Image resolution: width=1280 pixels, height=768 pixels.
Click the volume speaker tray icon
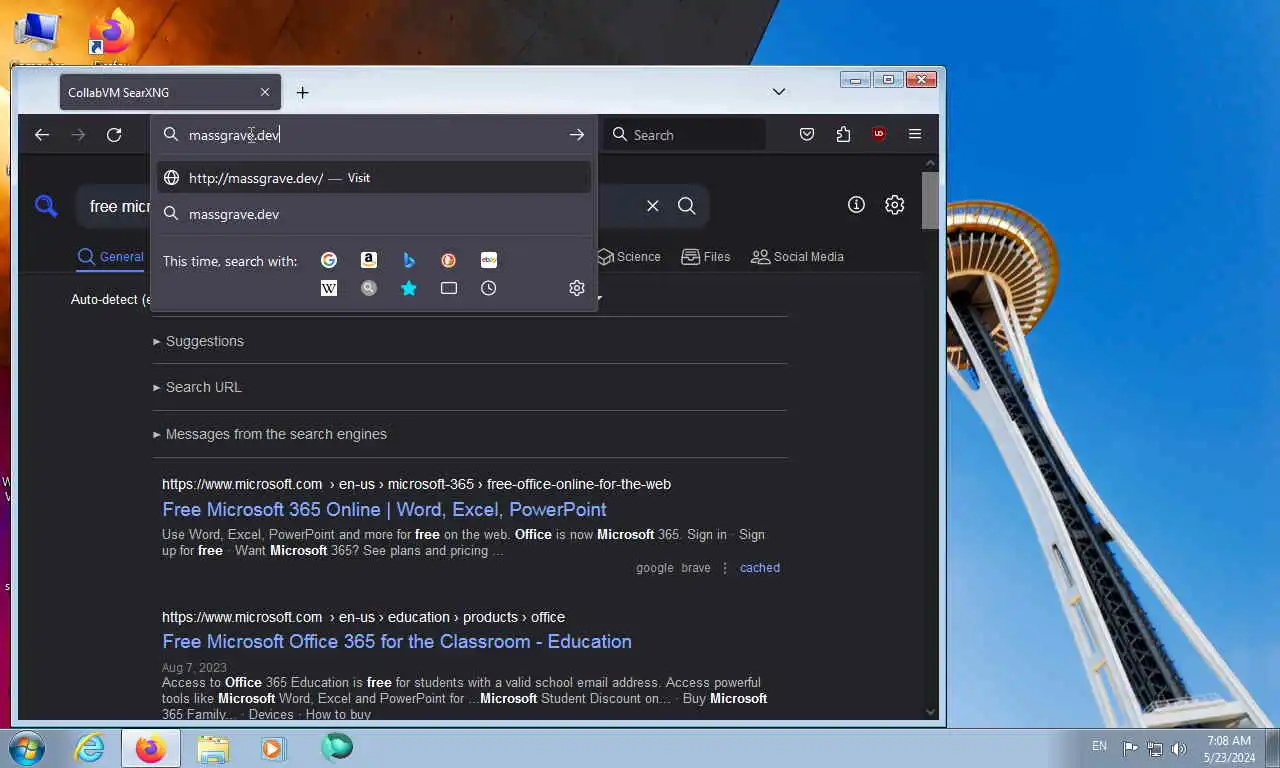(x=1178, y=748)
